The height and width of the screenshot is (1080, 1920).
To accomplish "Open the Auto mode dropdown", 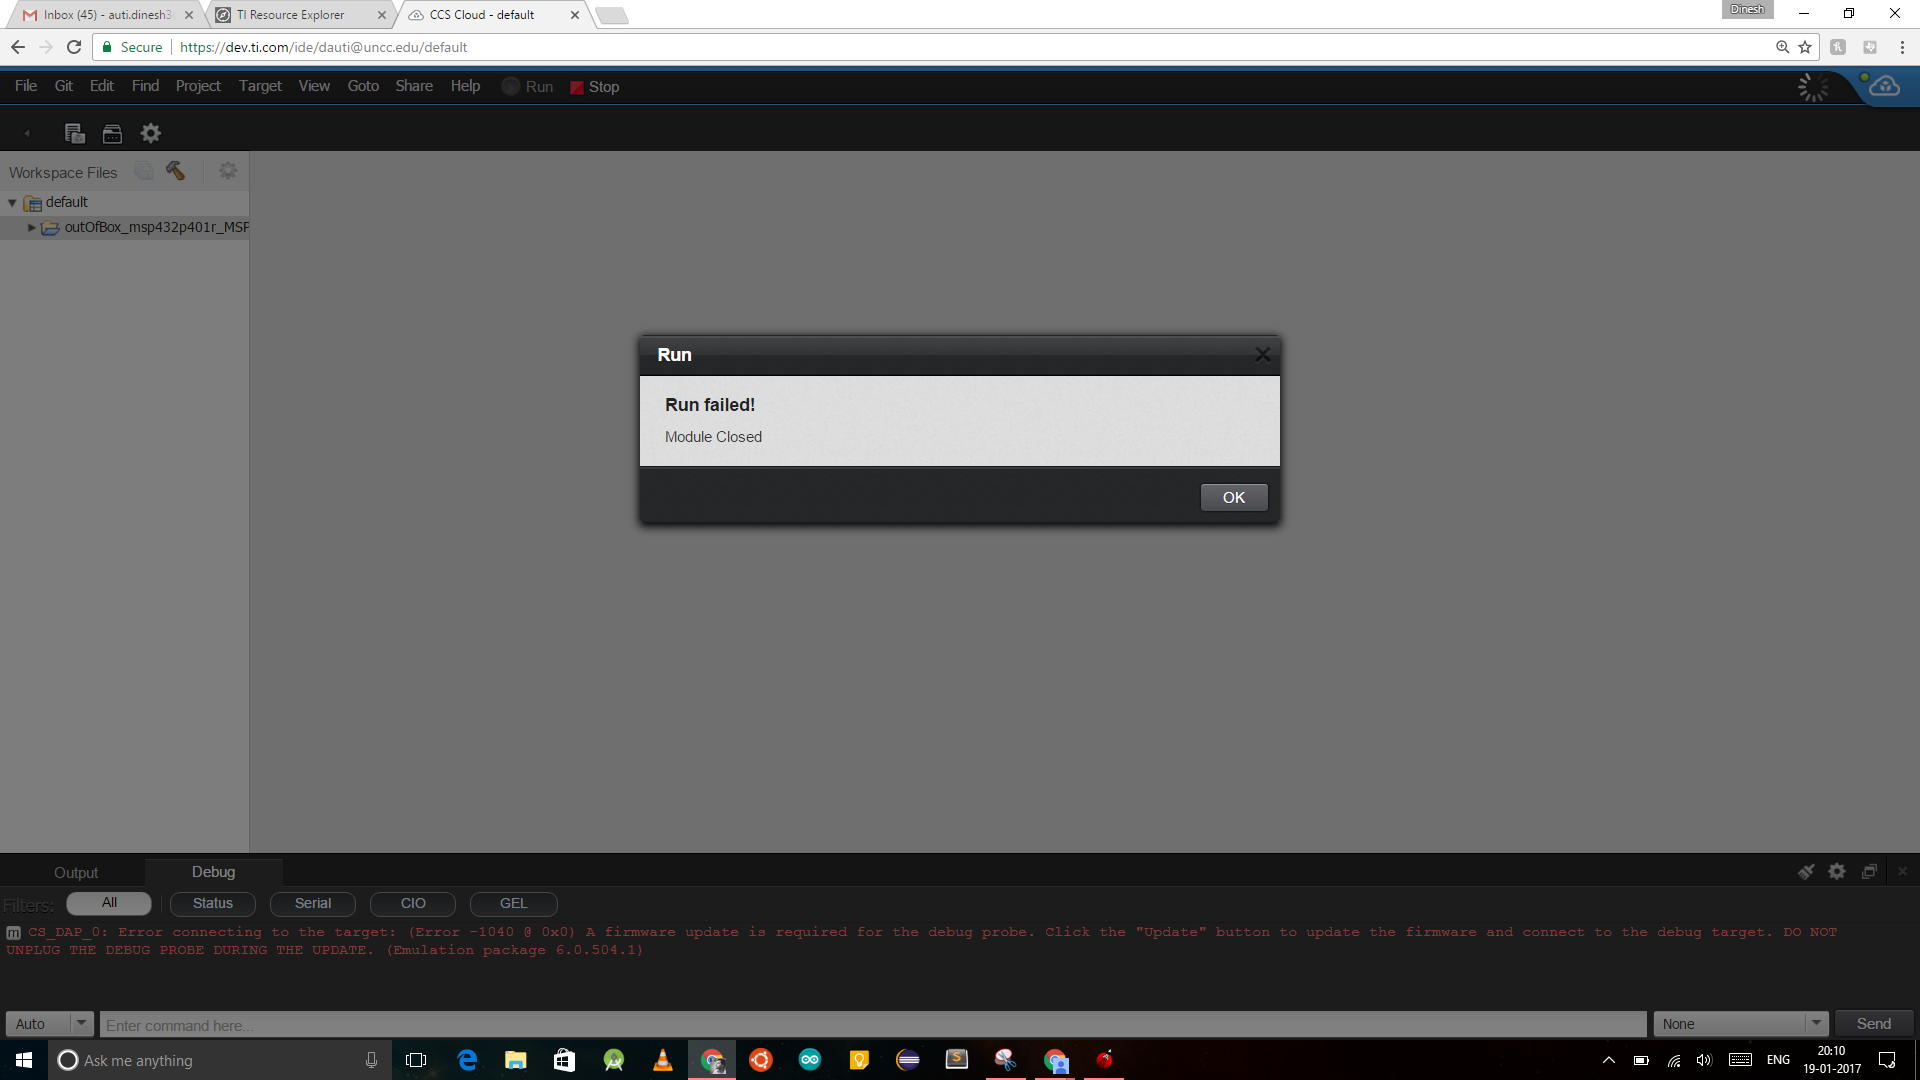I will pos(81,1023).
